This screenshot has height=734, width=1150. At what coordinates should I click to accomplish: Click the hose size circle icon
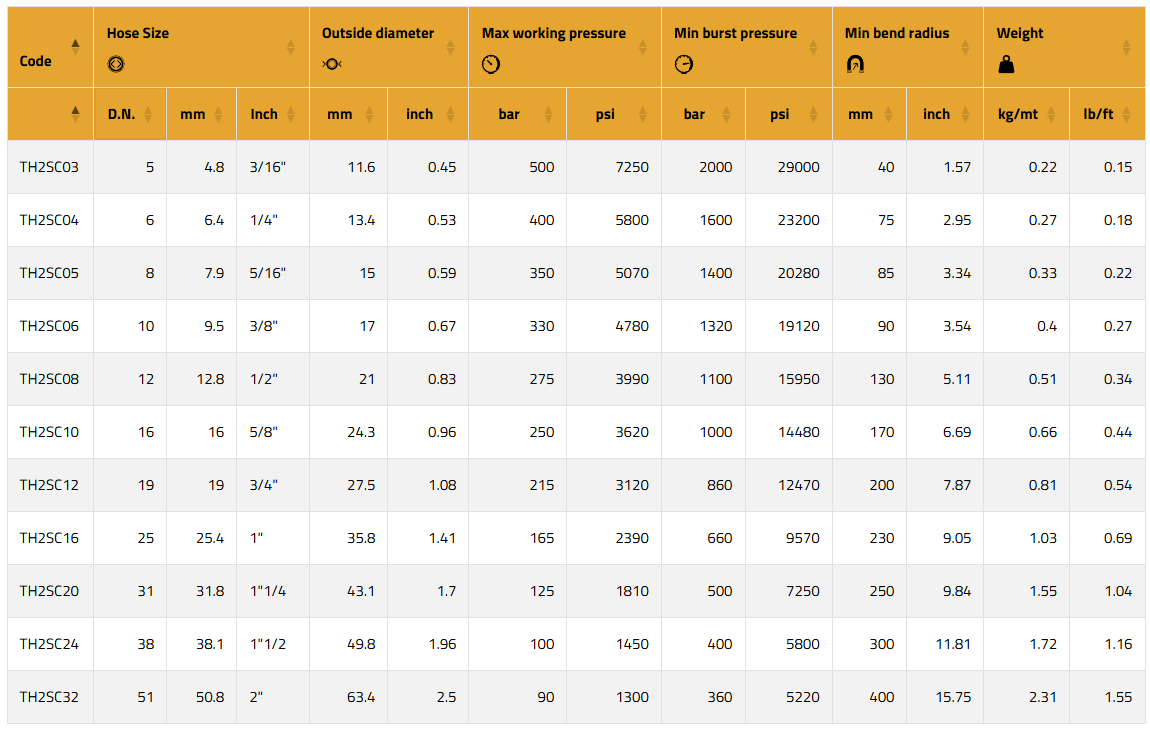pos(116,64)
